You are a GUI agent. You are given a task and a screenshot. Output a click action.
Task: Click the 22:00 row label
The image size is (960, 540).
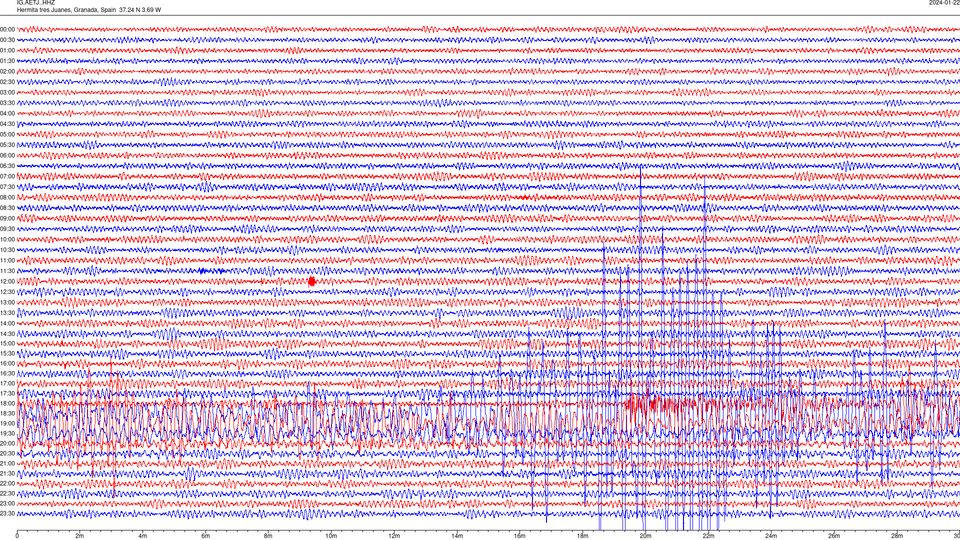[x=7, y=484]
